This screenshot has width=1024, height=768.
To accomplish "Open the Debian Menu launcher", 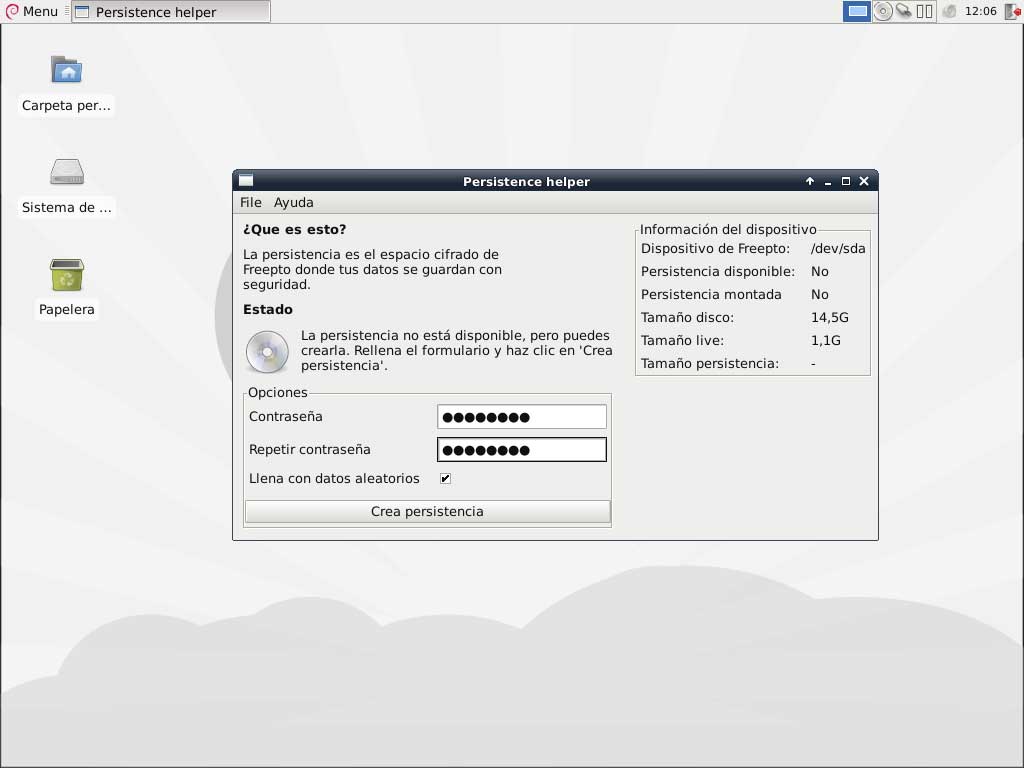I will point(31,11).
